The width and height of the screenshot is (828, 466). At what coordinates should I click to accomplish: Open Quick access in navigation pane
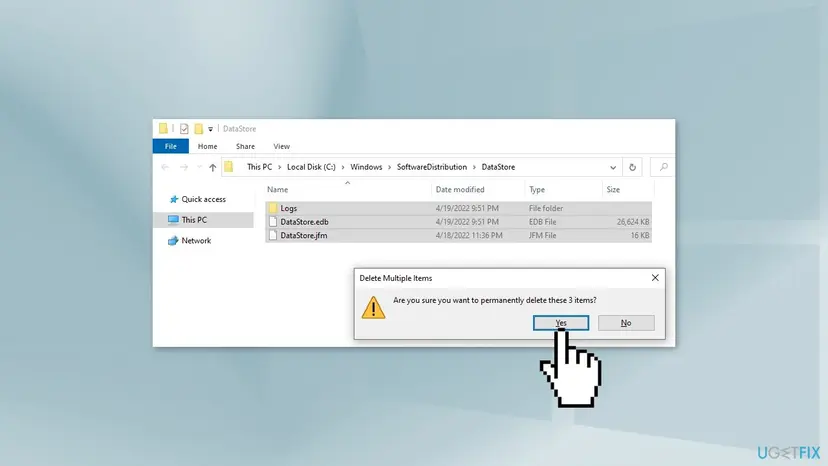[x=203, y=199]
